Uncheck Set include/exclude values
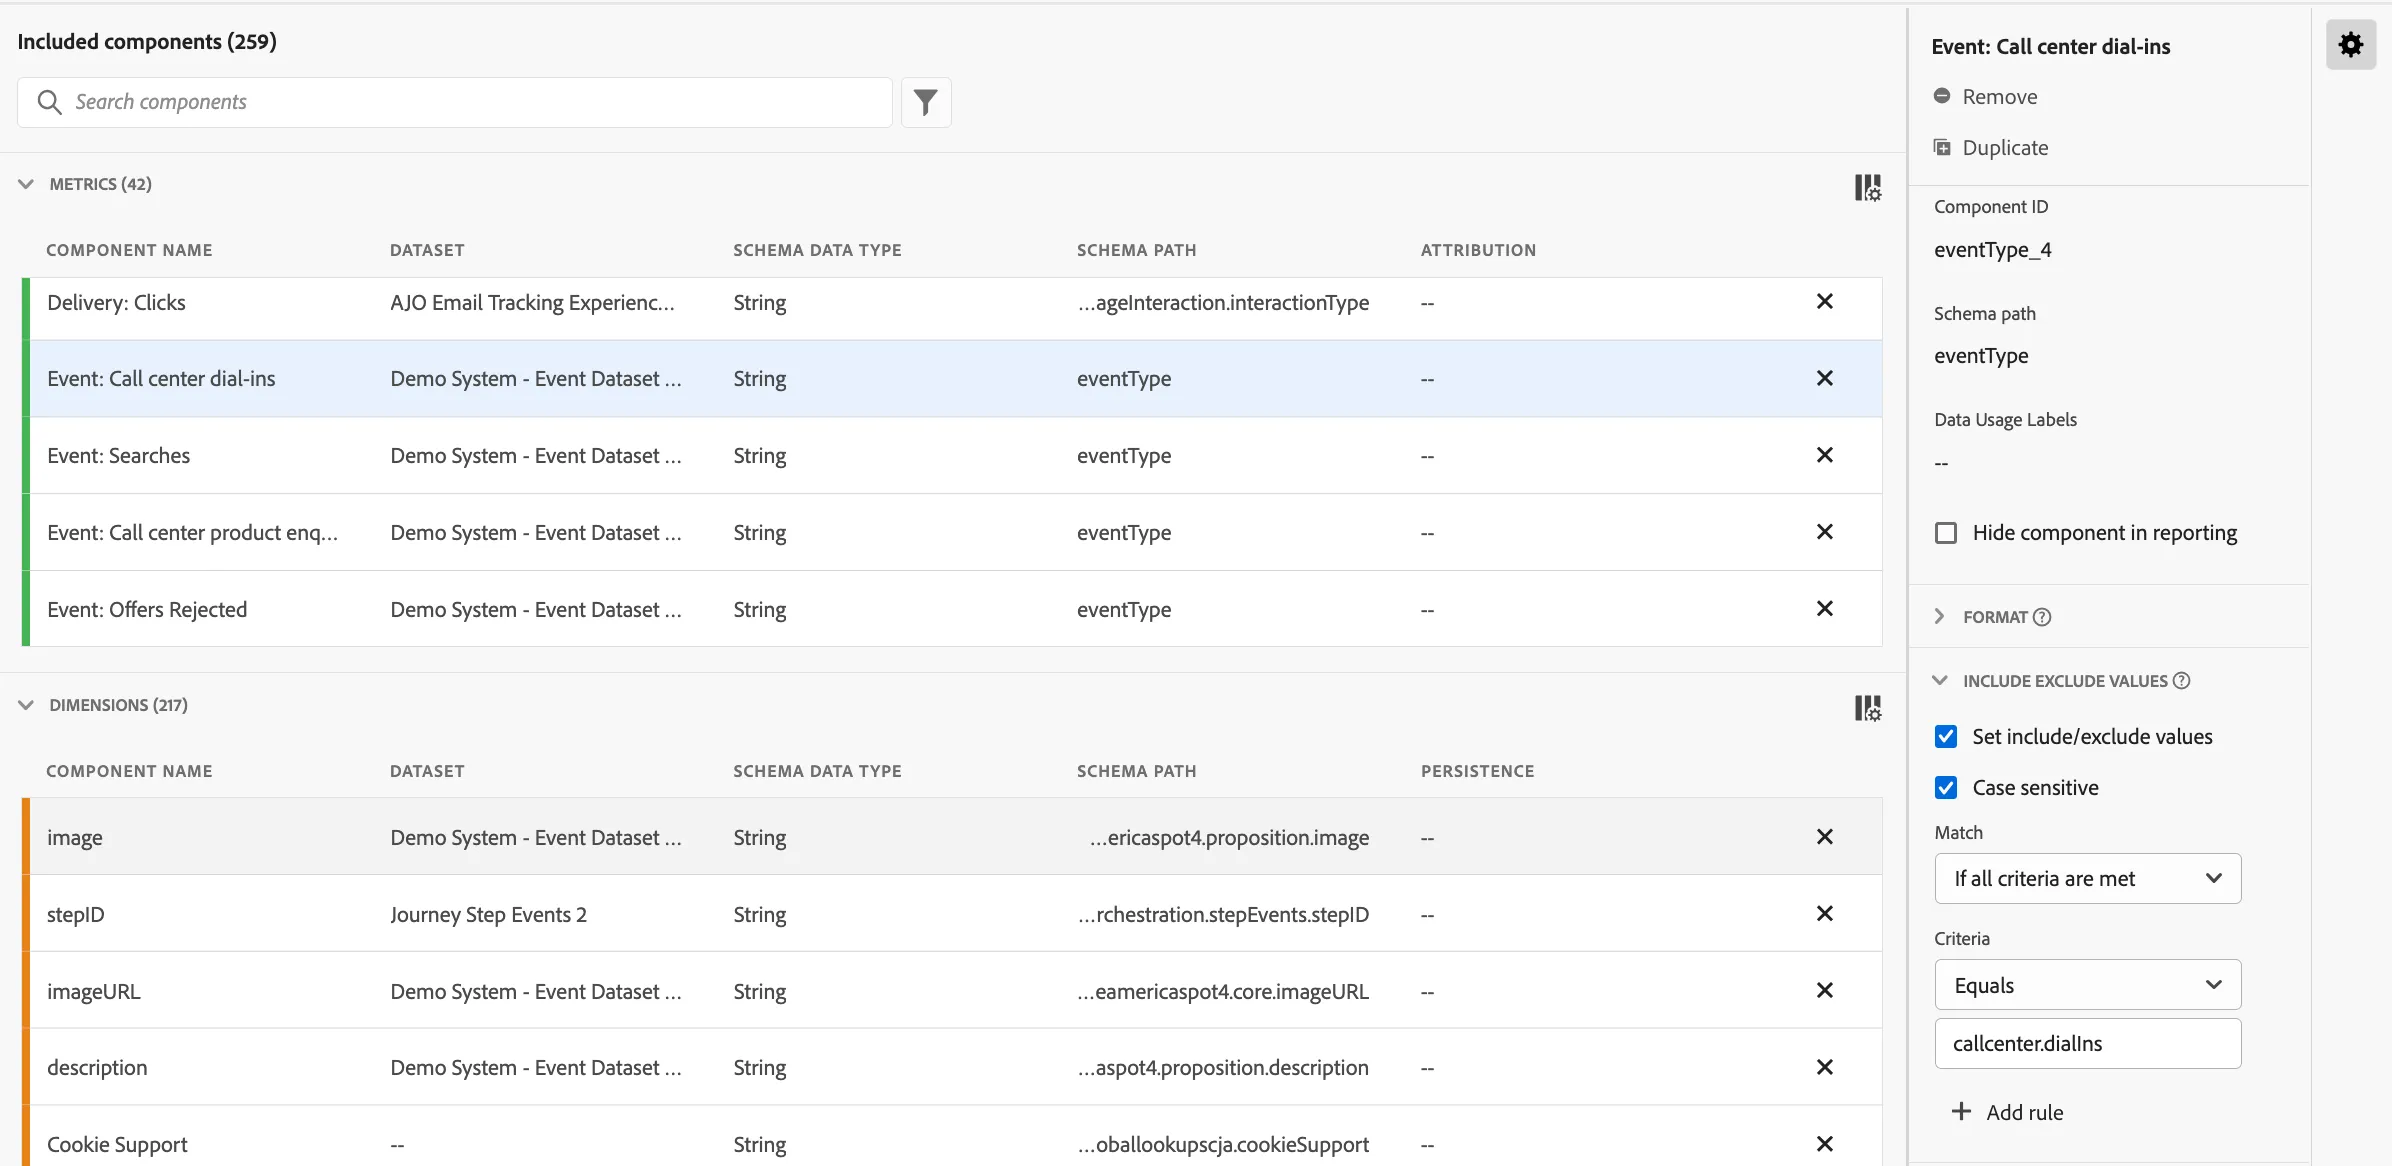This screenshot has height=1166, width=2392. pos(1945,737)
